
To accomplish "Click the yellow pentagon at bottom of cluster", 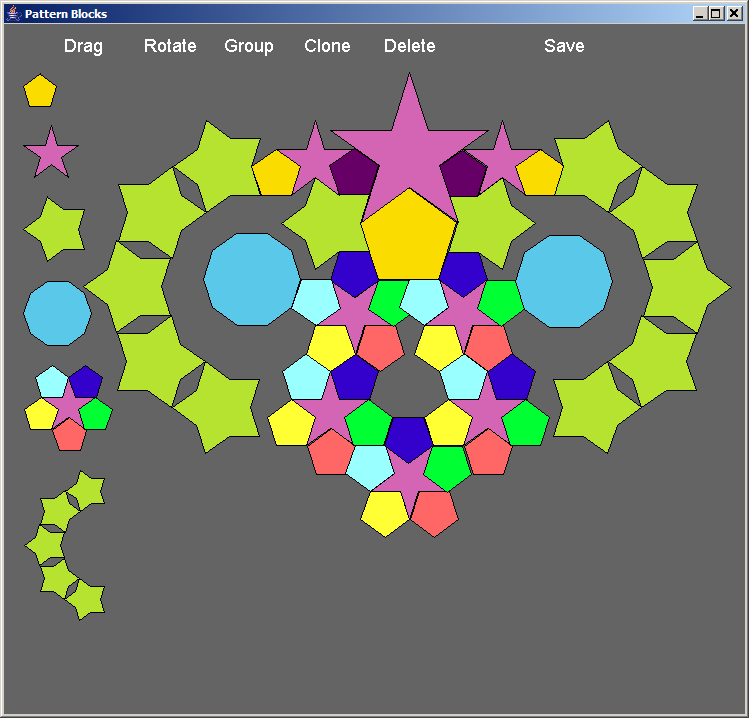I will coord(386,514).
